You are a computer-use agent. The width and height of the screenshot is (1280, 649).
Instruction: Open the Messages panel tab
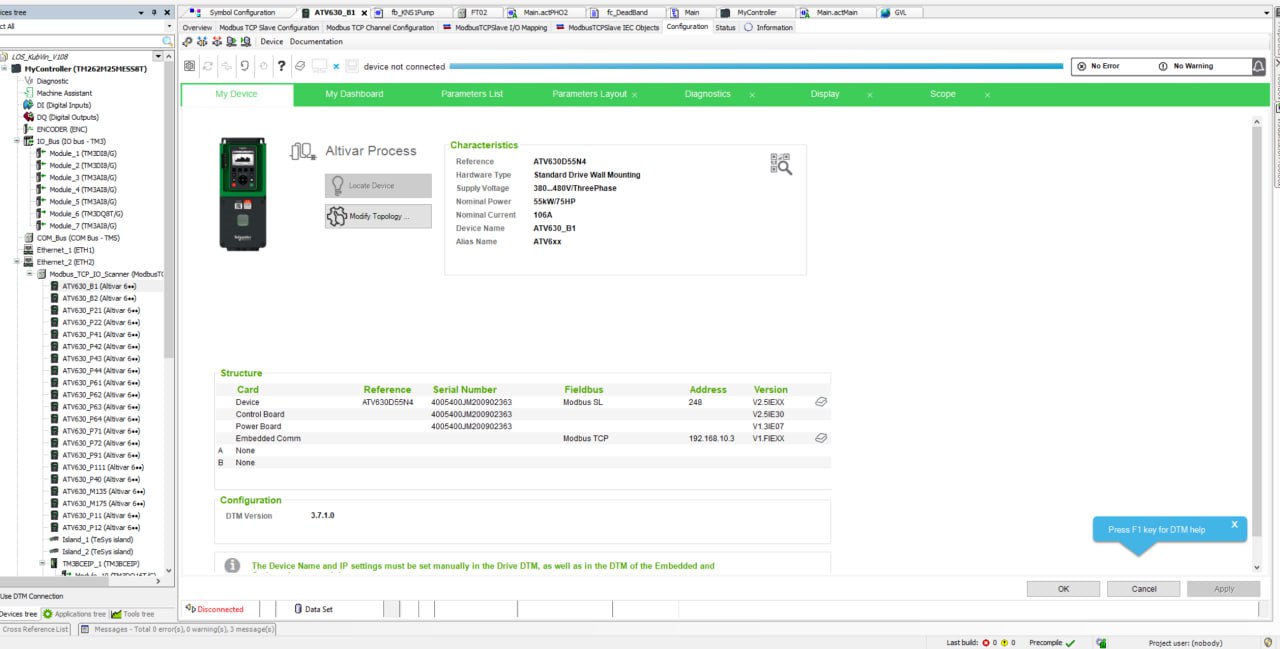(x=177, y=629)
